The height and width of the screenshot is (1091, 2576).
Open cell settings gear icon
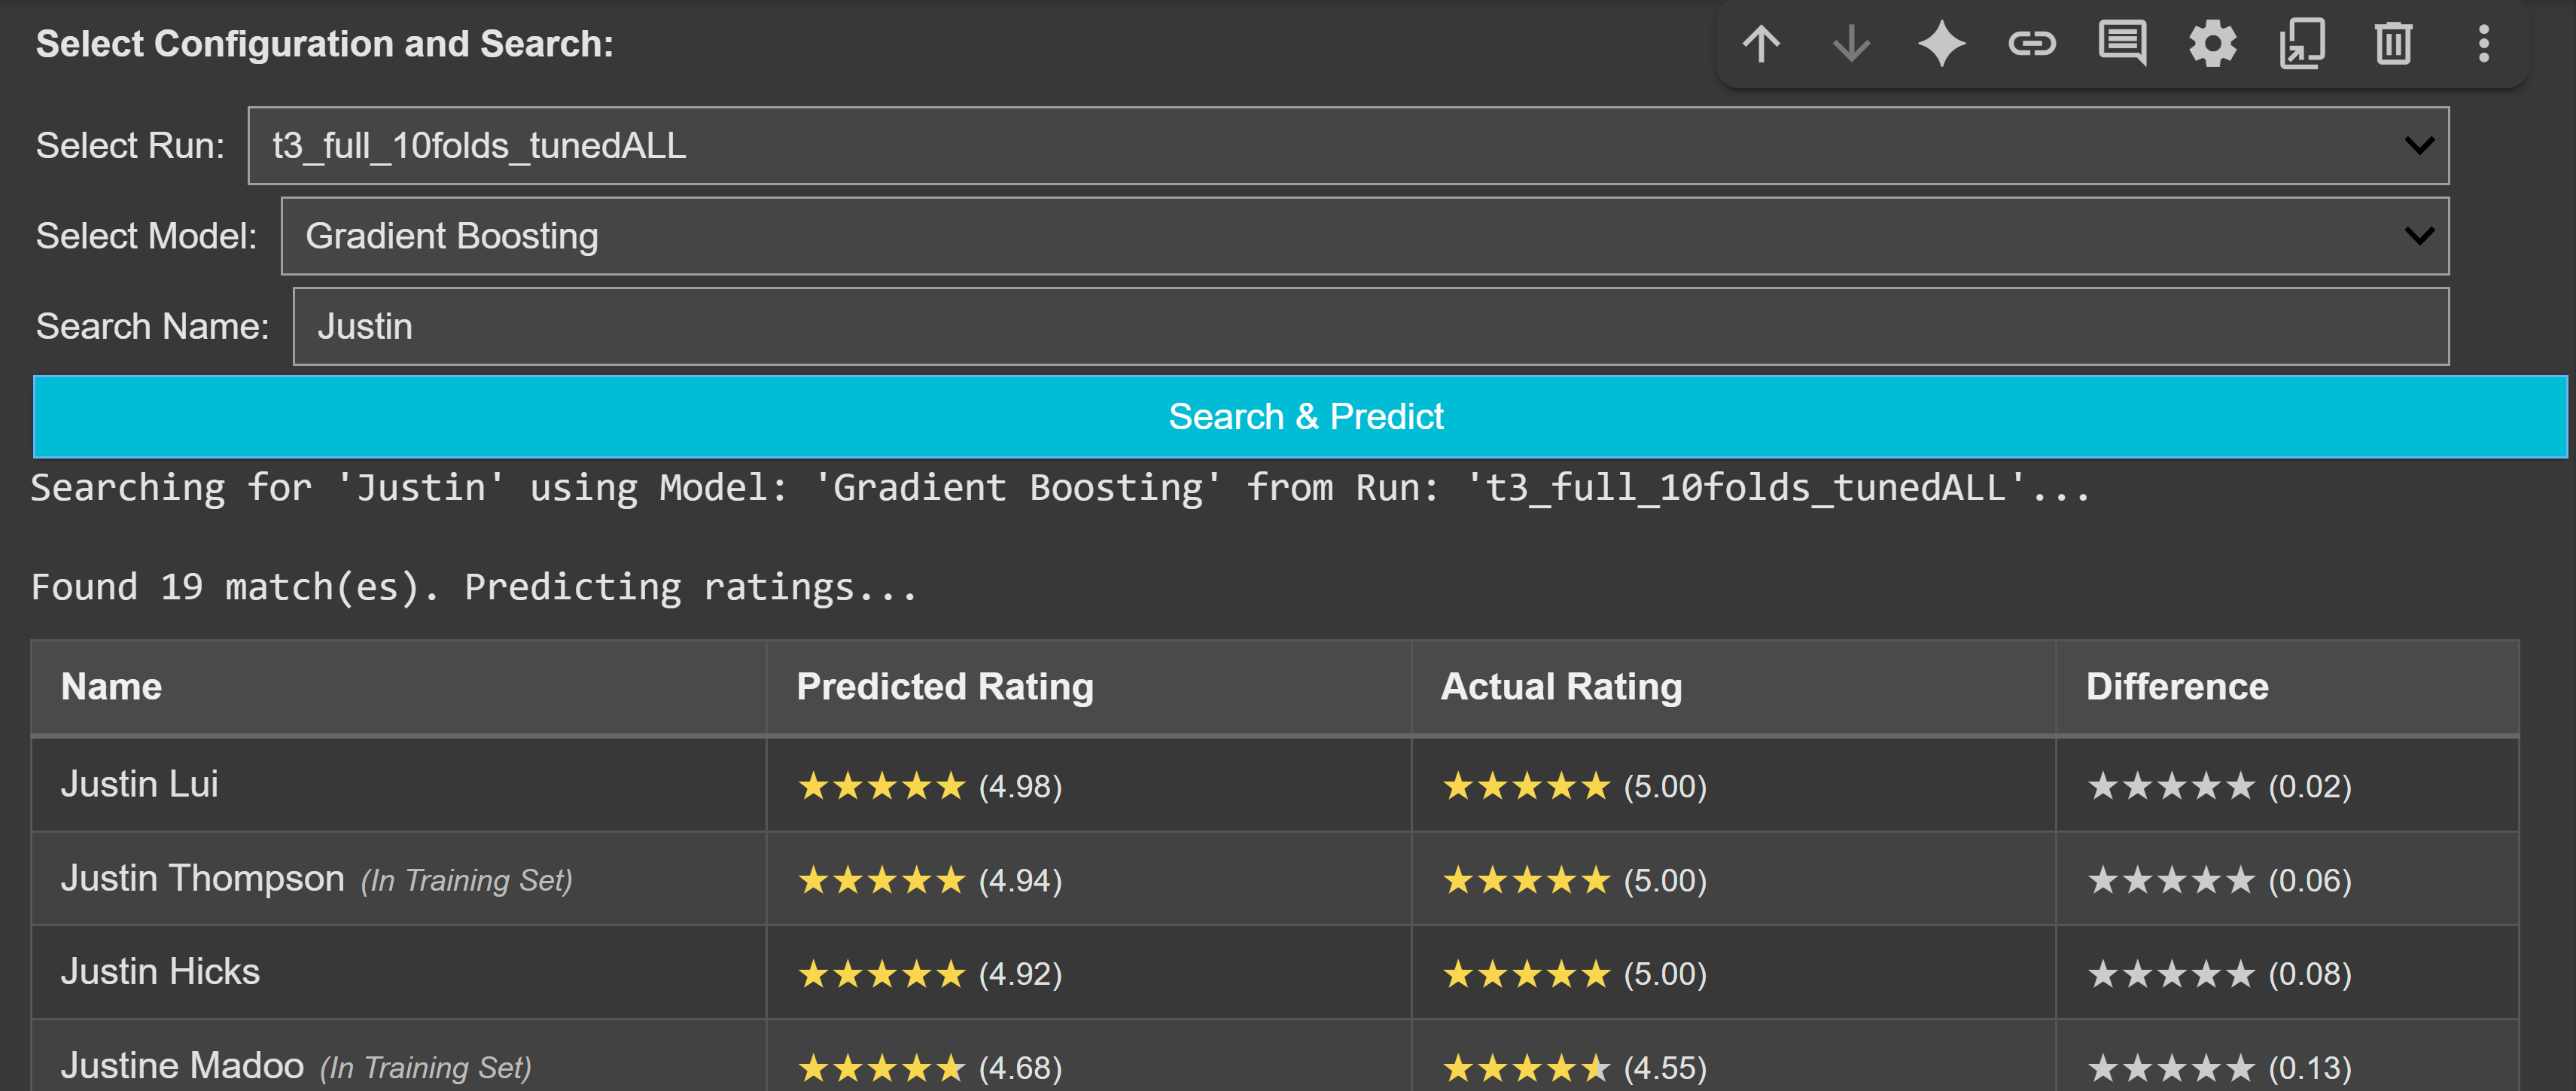(x=2212, y=44)
